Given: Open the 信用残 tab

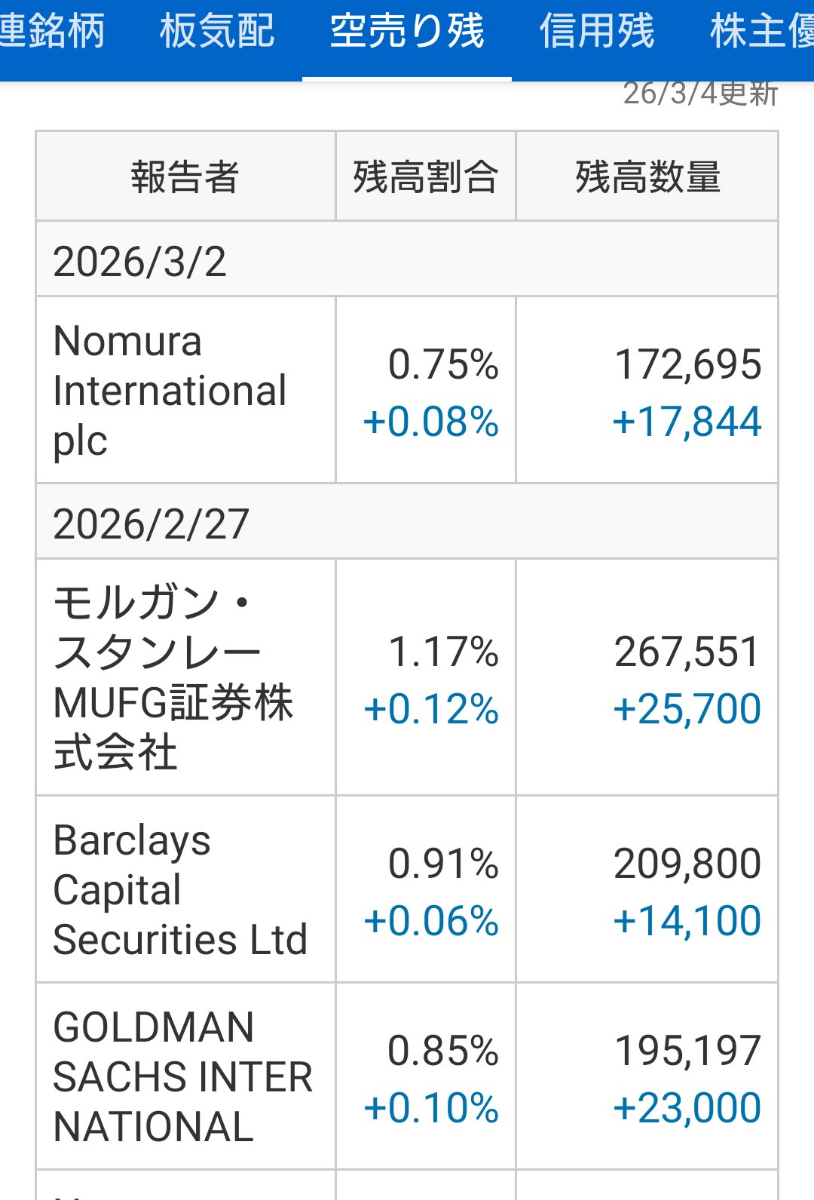Looking at the screenshot, I should click(596, 32).
